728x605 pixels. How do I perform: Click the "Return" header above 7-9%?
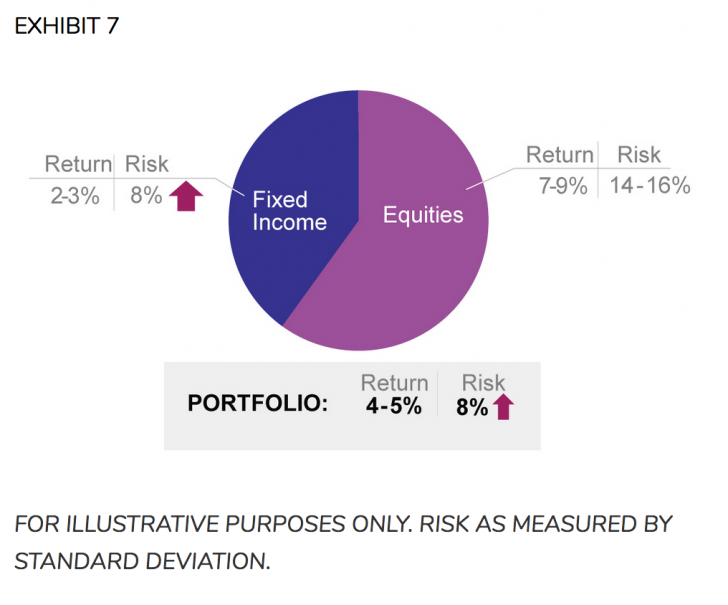click(560, 155)
